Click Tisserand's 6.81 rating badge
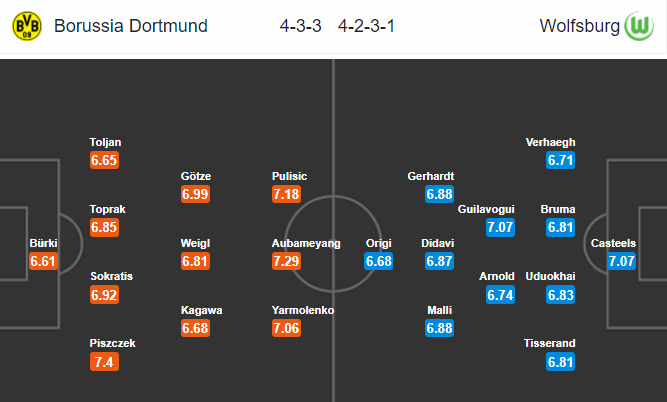Image resolution: width=667 pixels, height=402 pixels. click(561, 362)
